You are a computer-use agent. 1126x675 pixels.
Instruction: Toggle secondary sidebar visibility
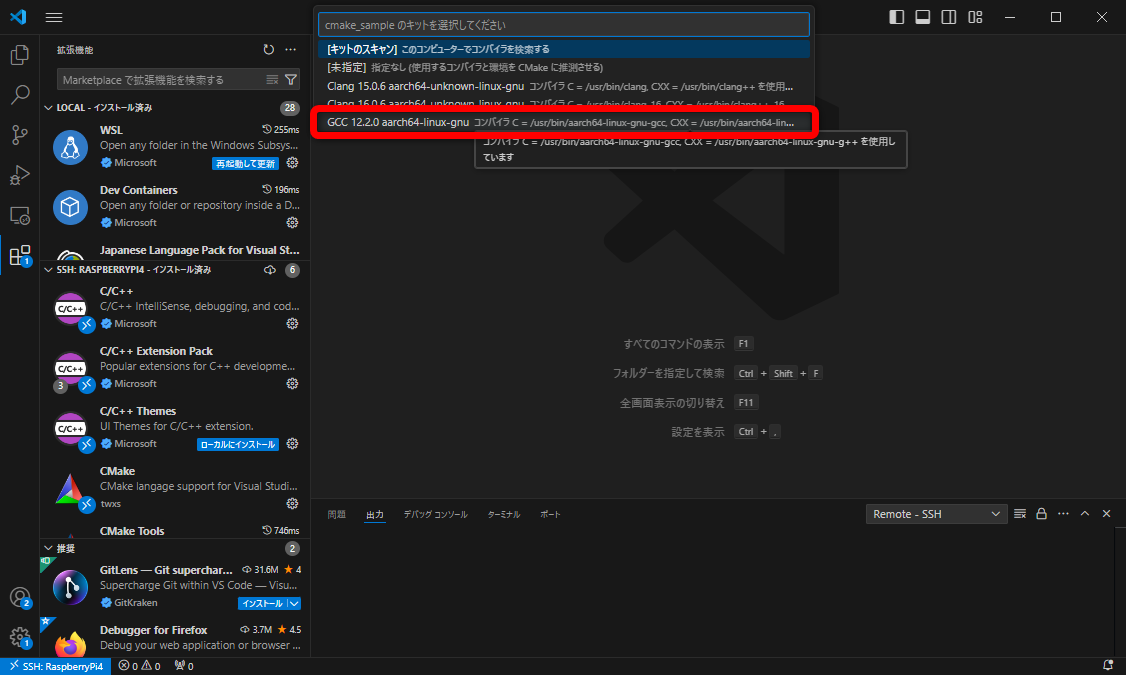coord(948,17)
